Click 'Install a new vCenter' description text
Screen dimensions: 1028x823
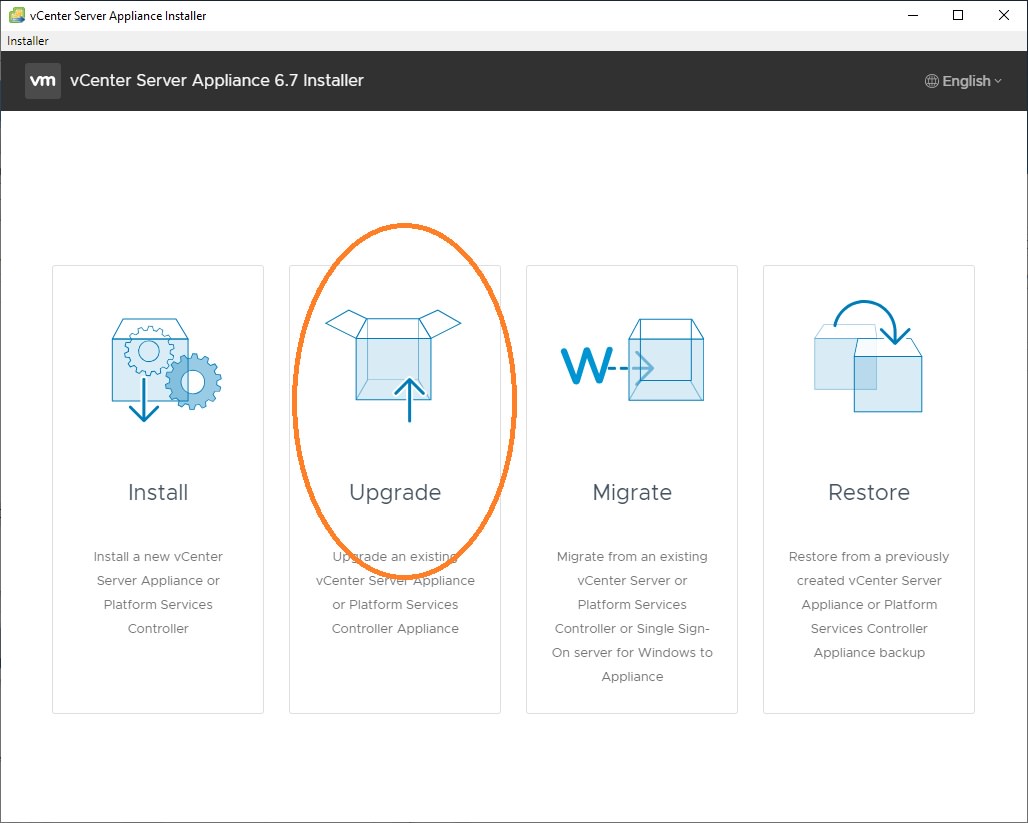click(158, 557)
